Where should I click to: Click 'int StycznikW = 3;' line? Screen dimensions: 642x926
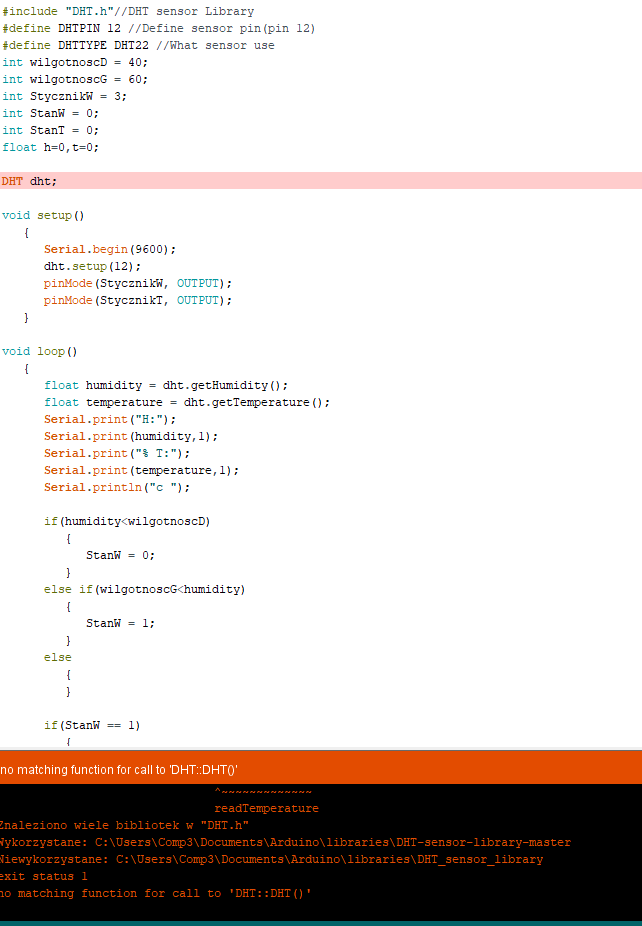tap(64, 96)
